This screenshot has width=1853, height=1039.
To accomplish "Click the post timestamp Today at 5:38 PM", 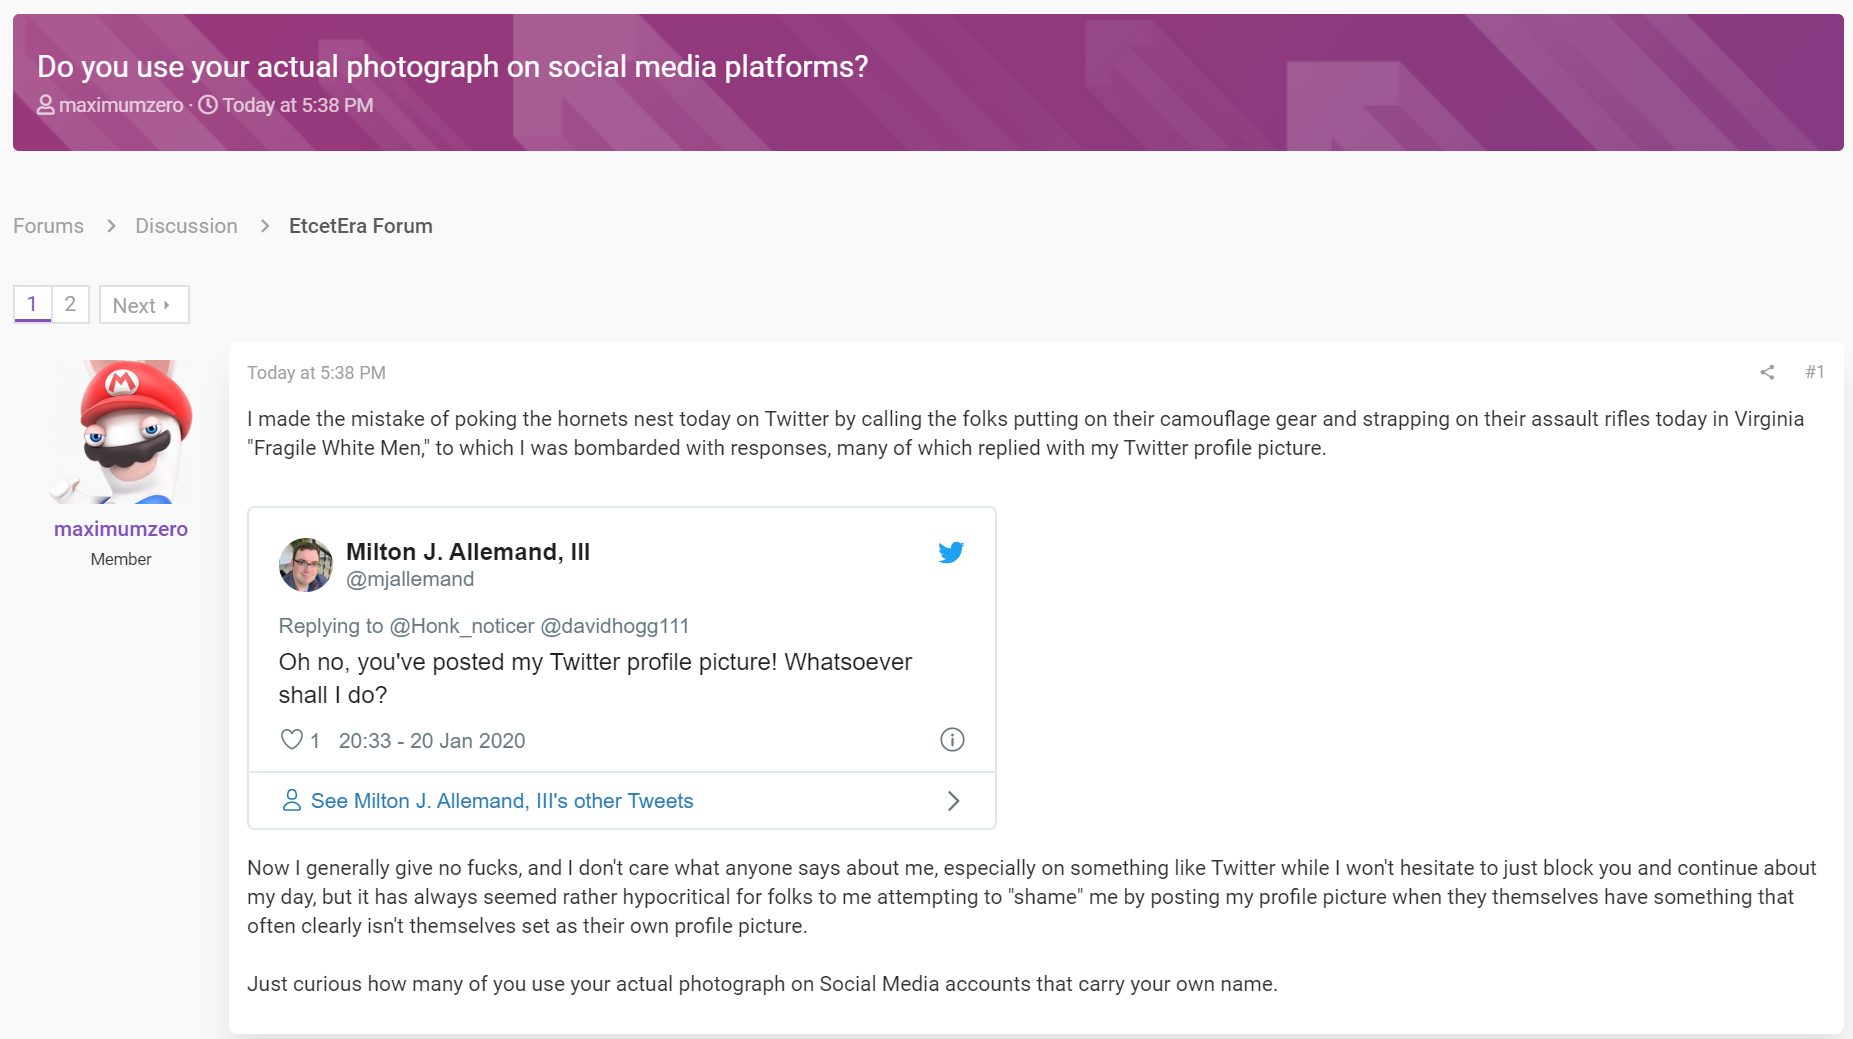I will tap(316, 373).
